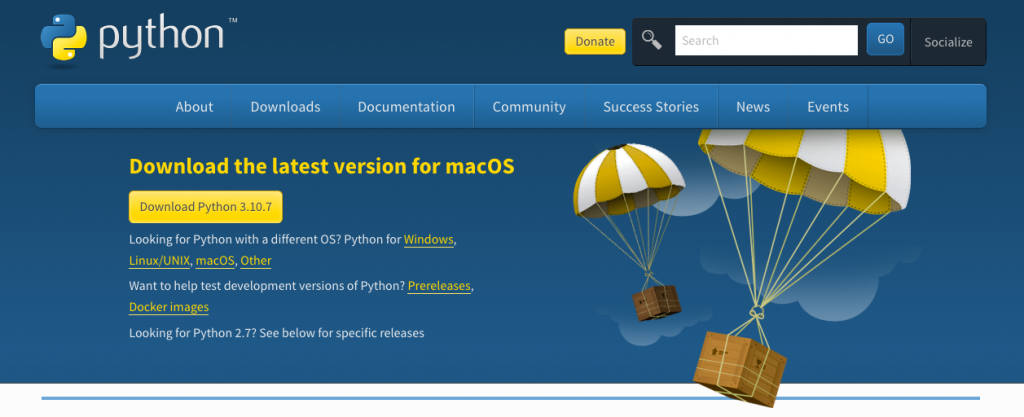Click the Donate button
The height and width of the screenshot is (417, 1024).
coord(595,41)
